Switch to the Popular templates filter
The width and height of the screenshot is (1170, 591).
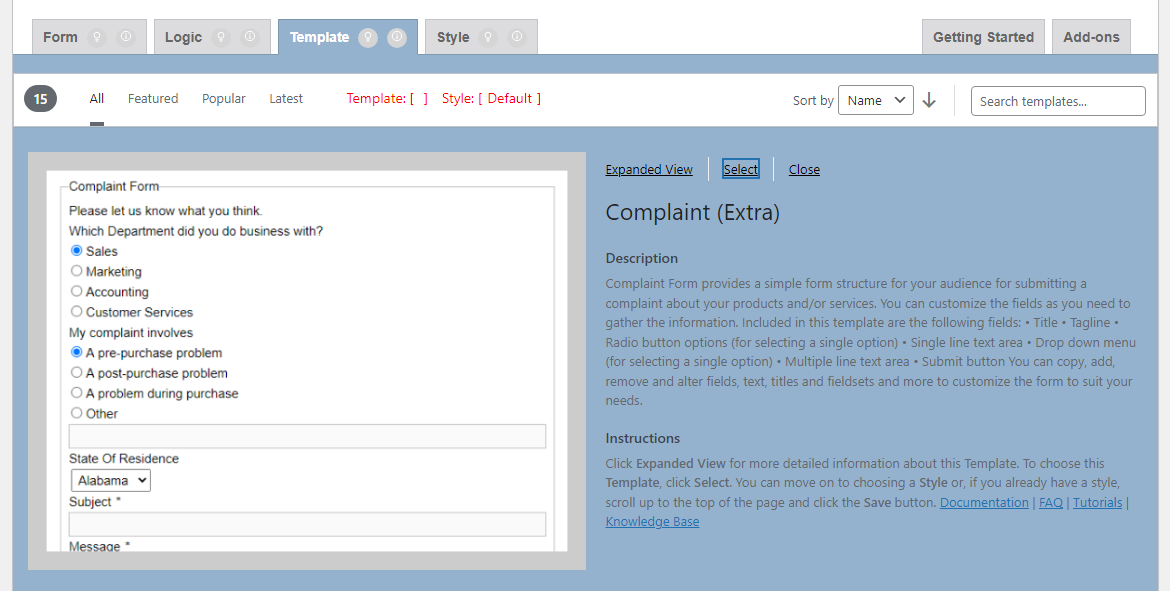click(x=224, y=99)
